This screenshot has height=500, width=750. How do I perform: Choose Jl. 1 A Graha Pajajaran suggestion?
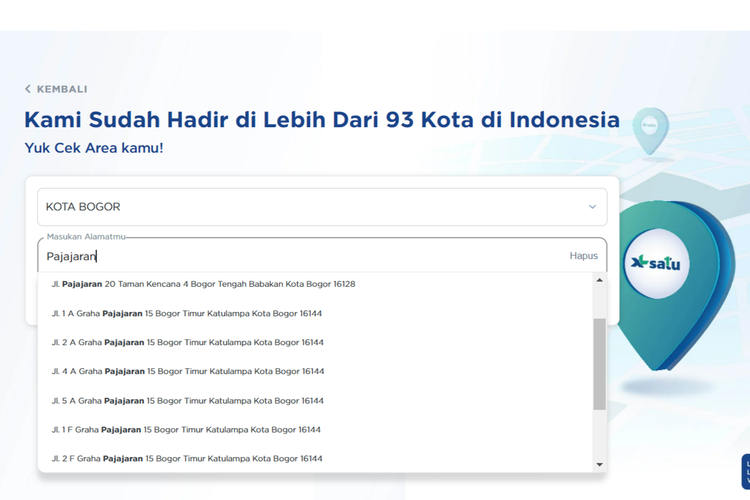tap(187, 313)
